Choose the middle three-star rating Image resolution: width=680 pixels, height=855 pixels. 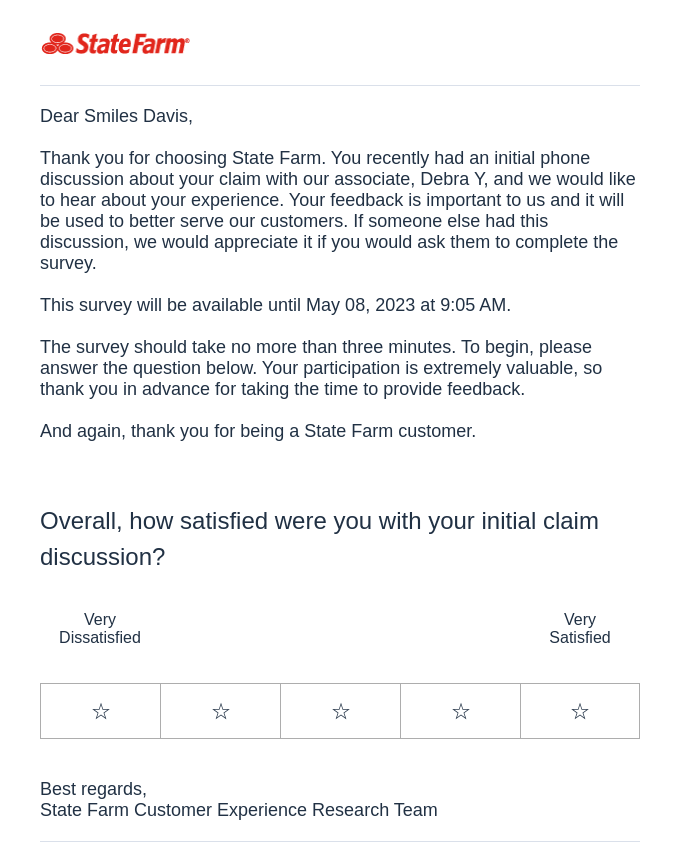(340, 711)
